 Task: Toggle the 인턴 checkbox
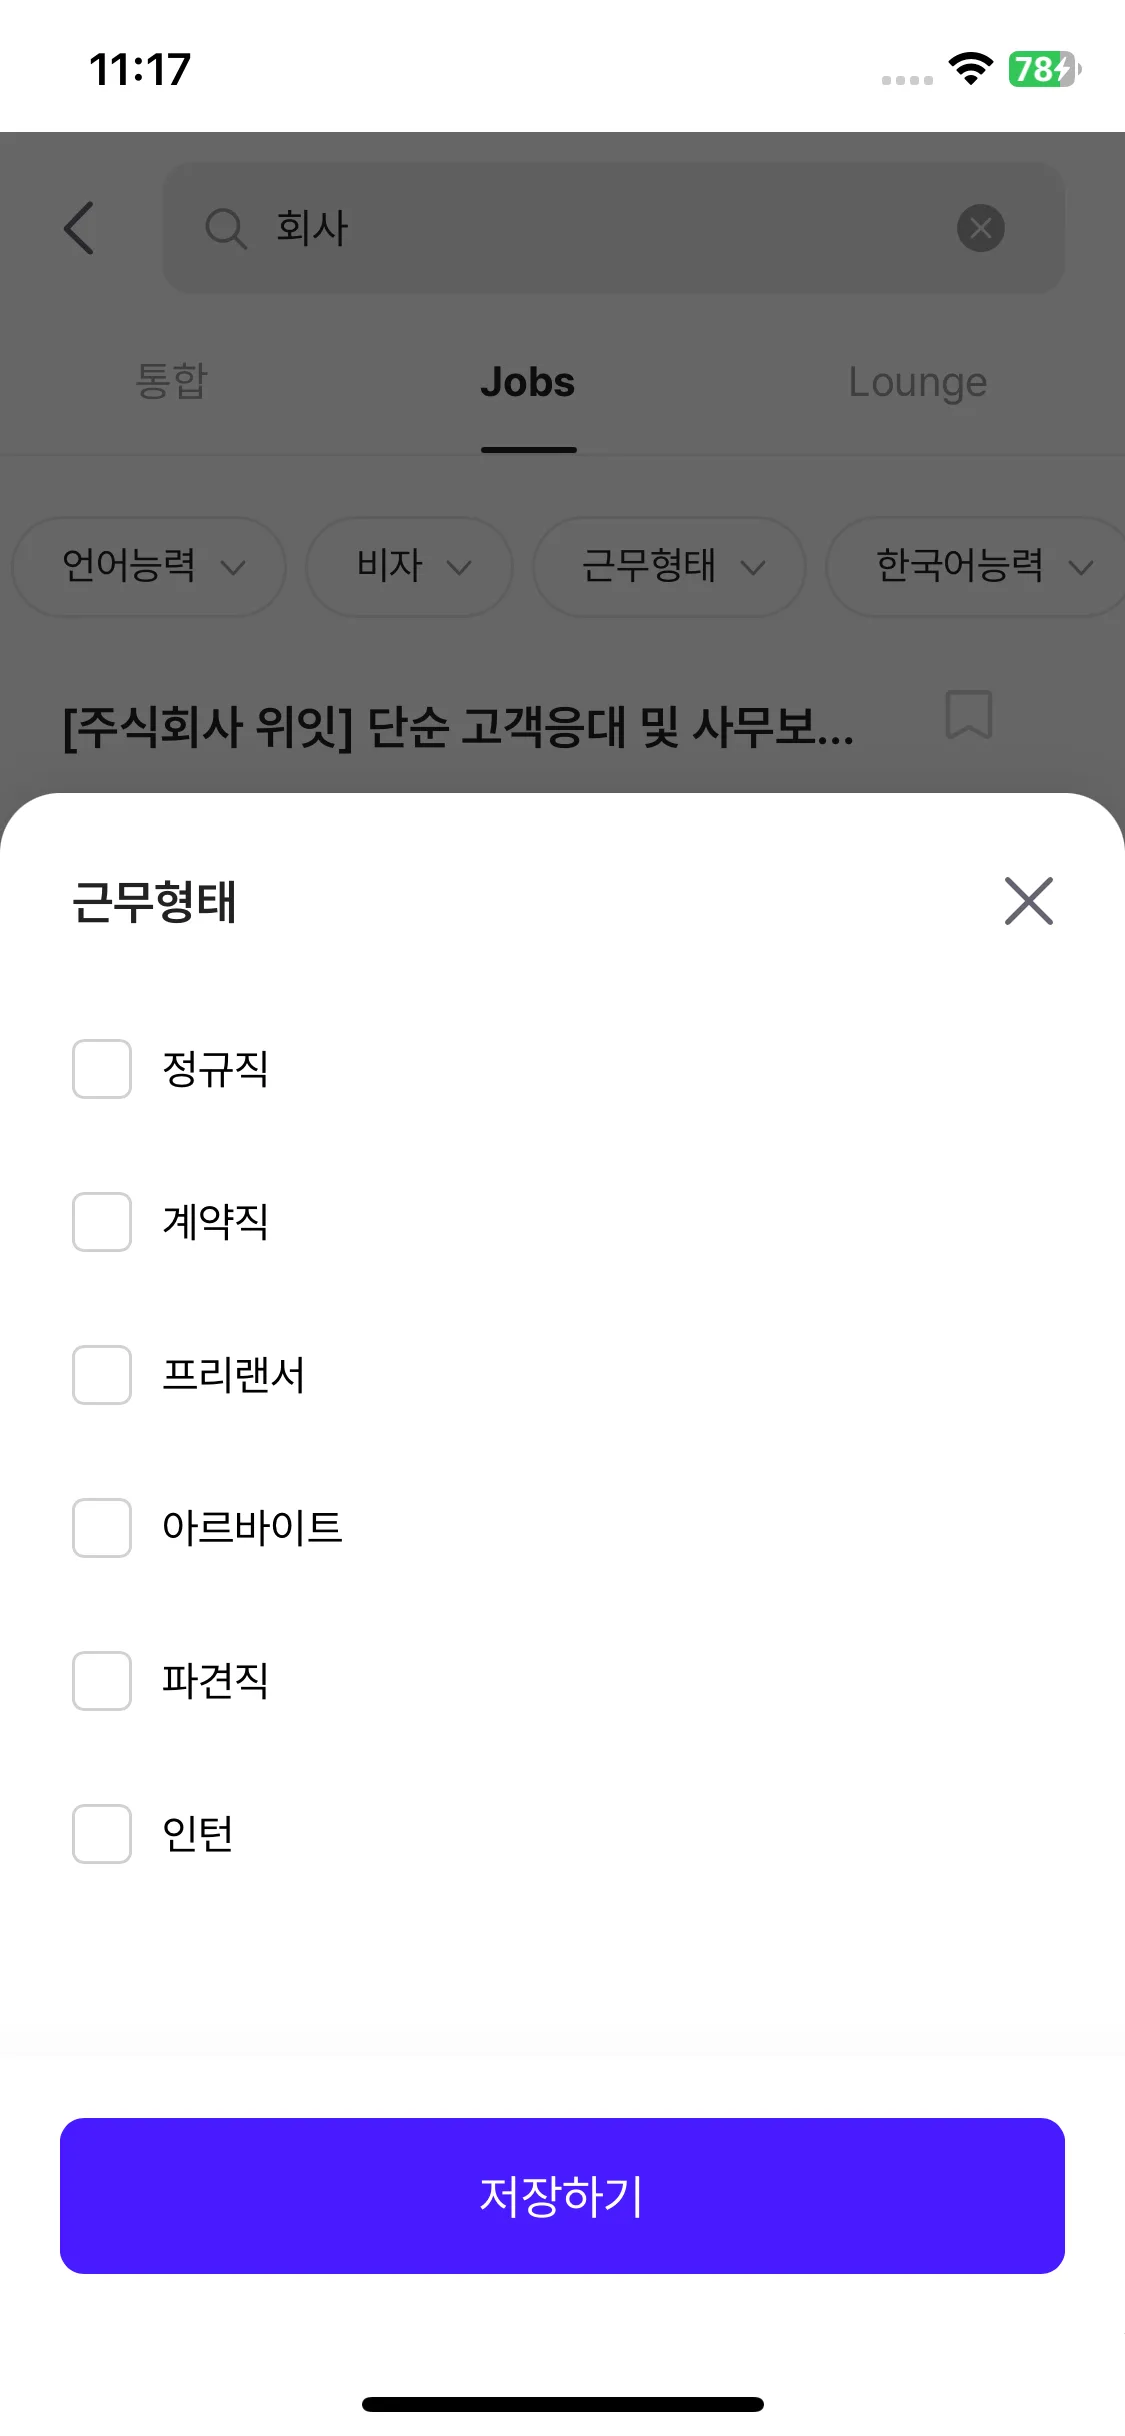pyautogui.click(x=102, y=1834)
